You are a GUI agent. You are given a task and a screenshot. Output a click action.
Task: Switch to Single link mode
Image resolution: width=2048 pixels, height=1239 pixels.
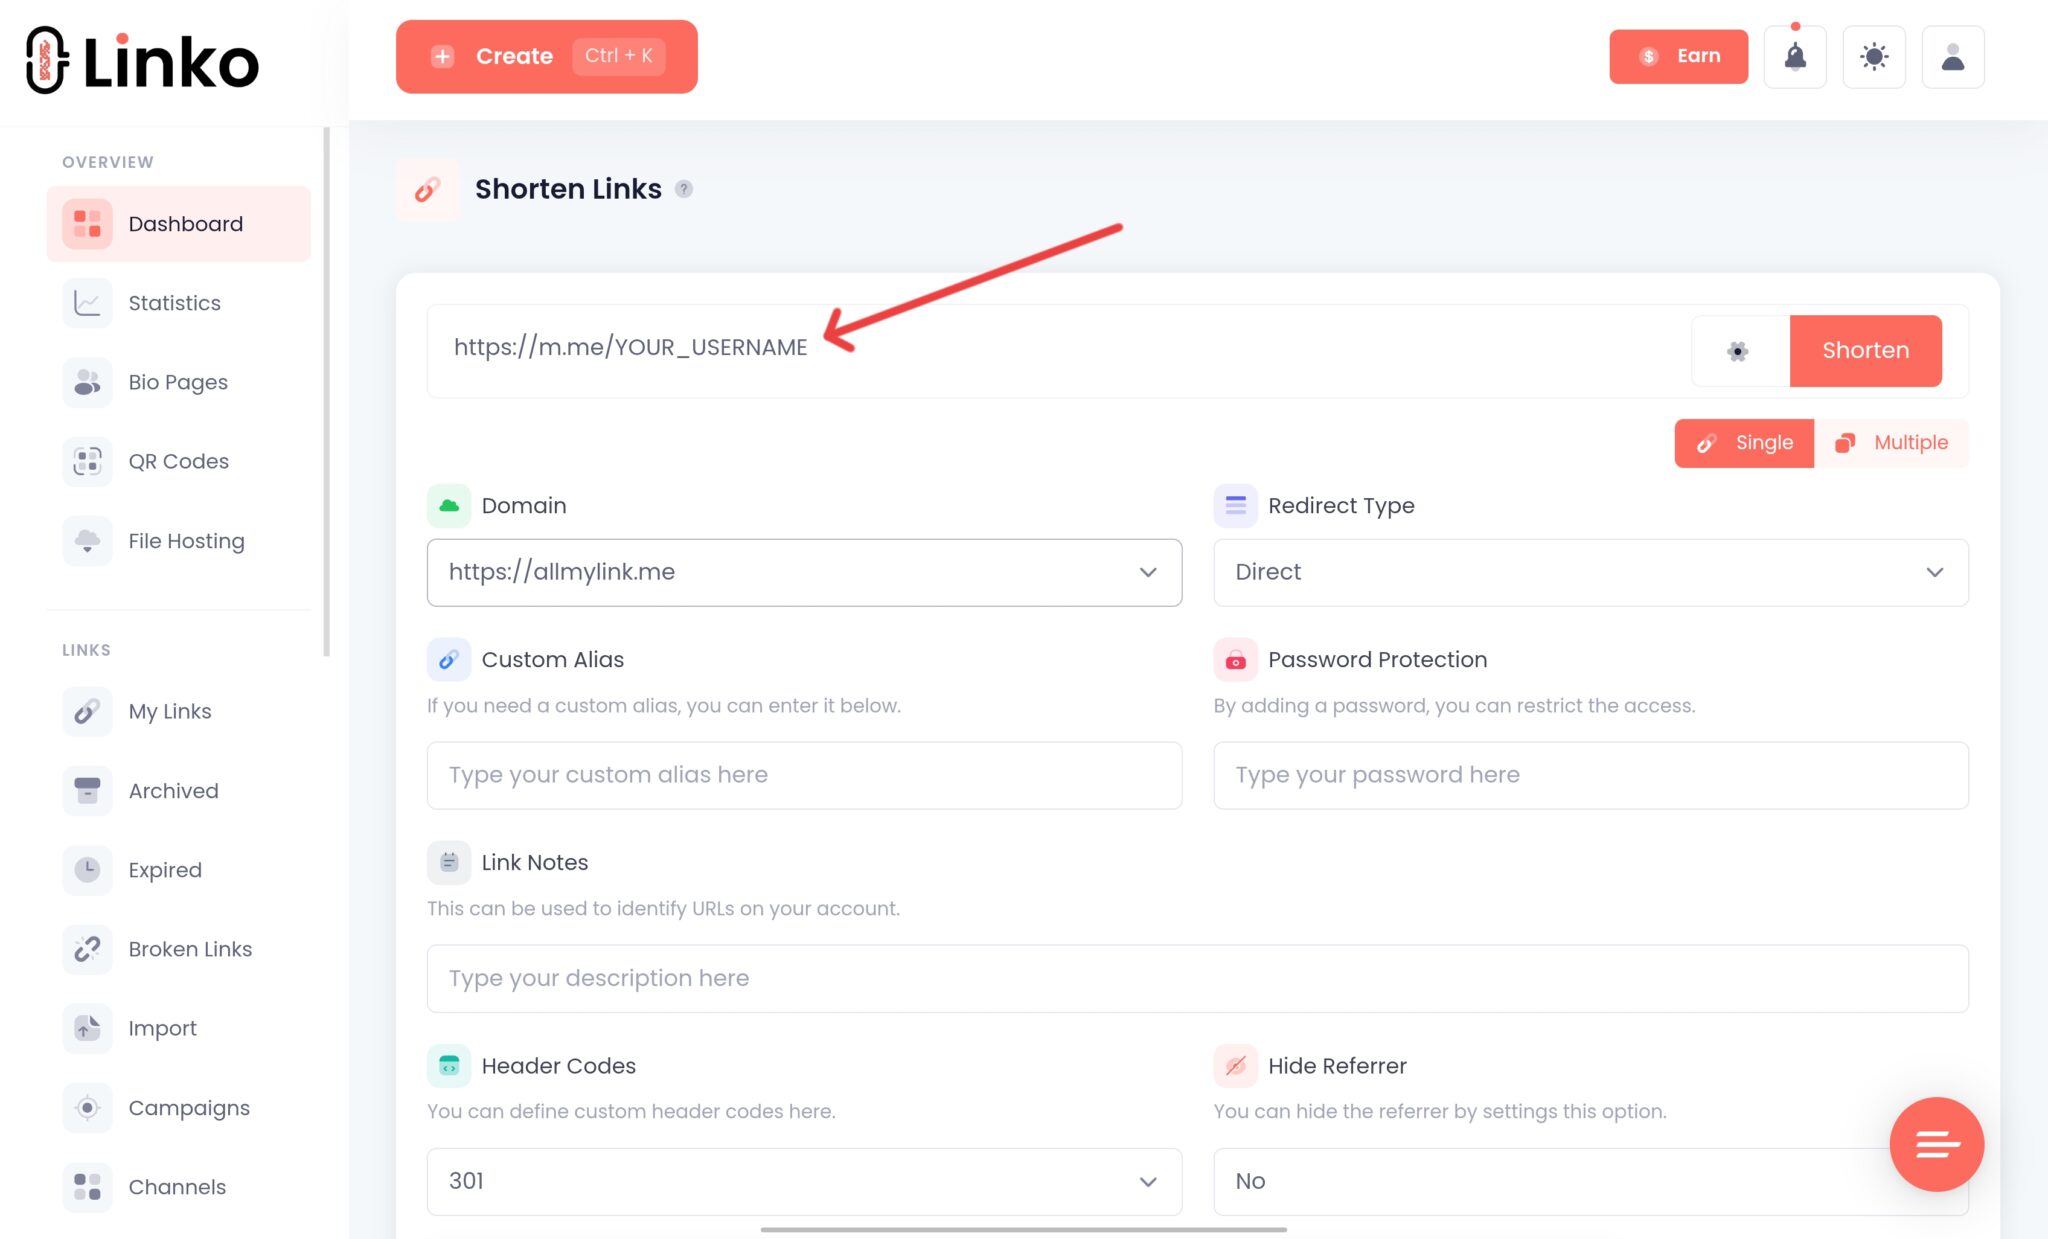[1744, 443]
